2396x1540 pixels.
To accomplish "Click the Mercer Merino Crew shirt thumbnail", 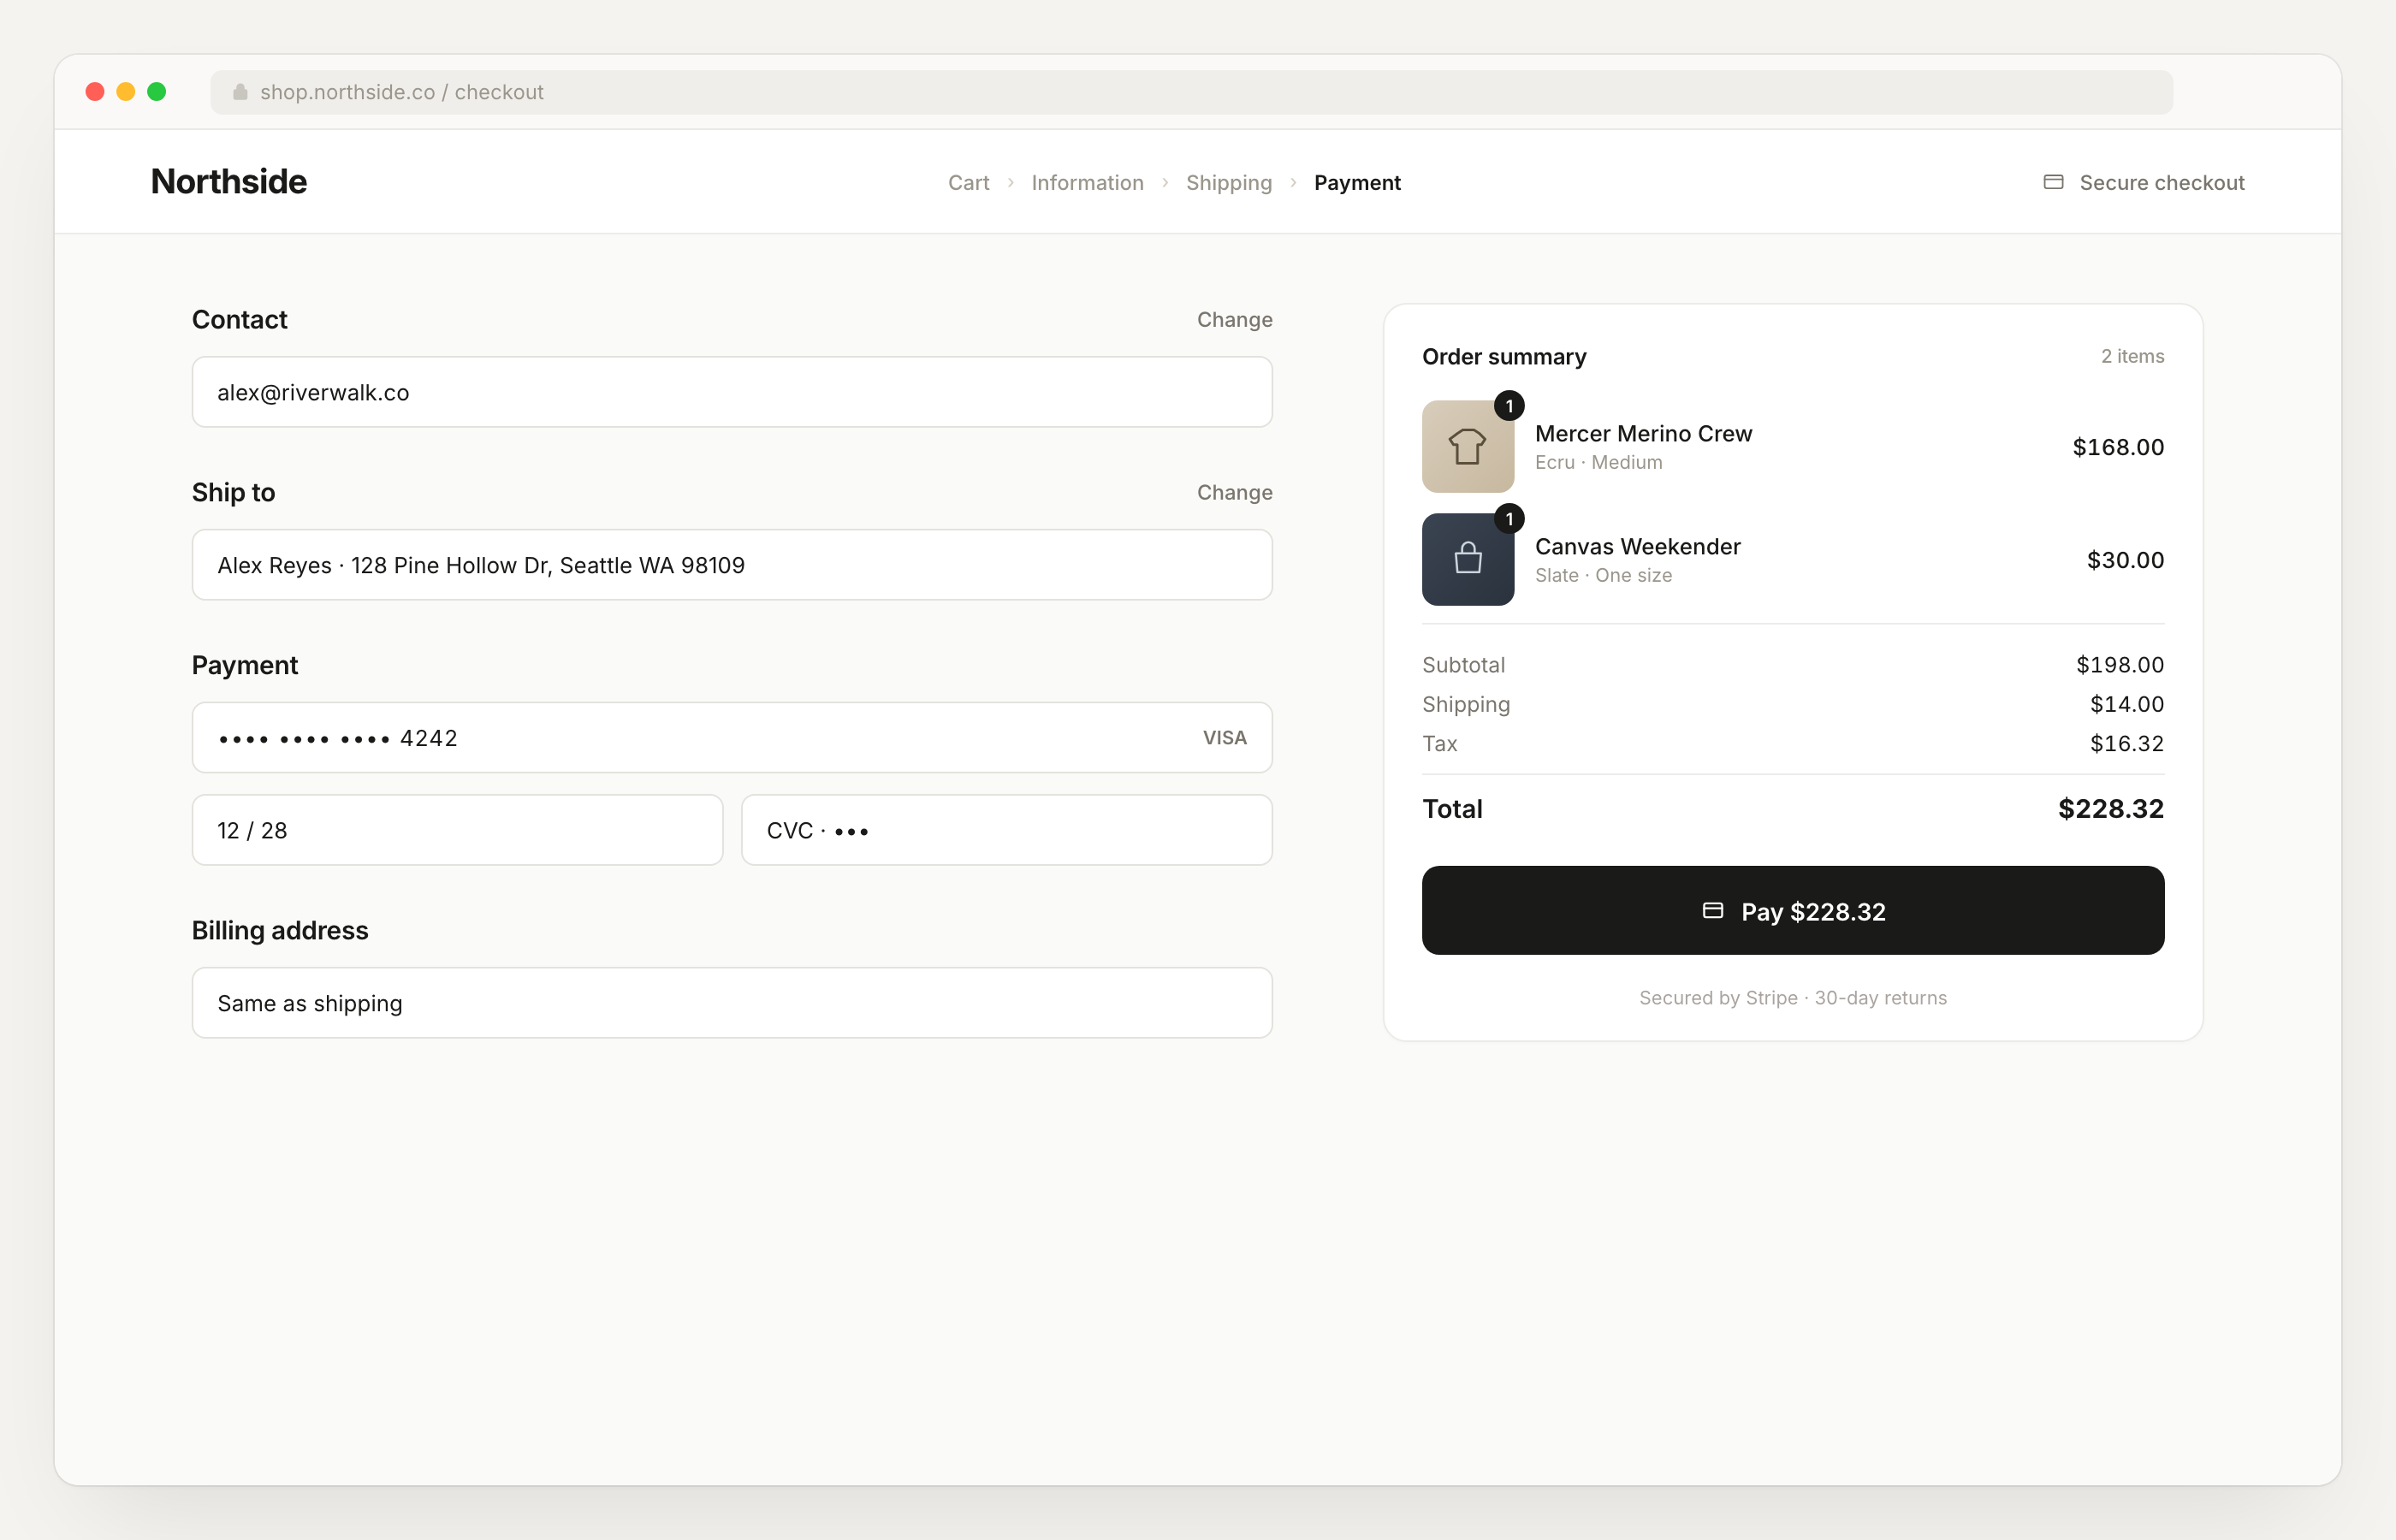I will pyautogui.click(x=1467, y=447).
